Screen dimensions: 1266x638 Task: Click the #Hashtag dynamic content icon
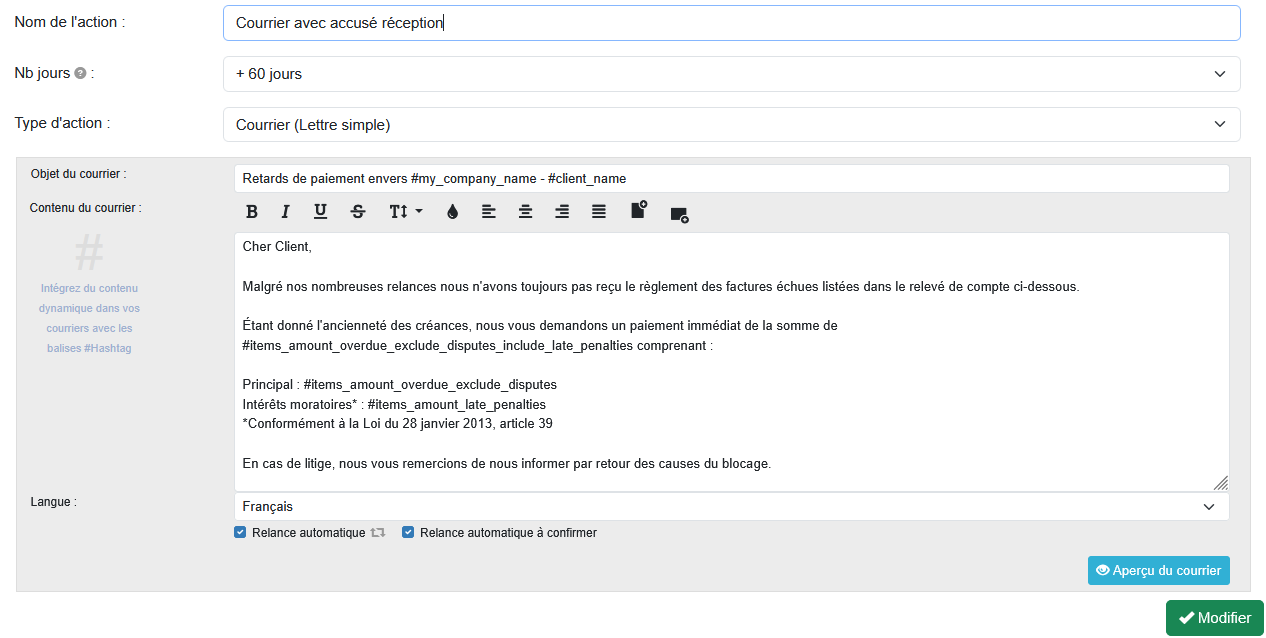point(88,252)
